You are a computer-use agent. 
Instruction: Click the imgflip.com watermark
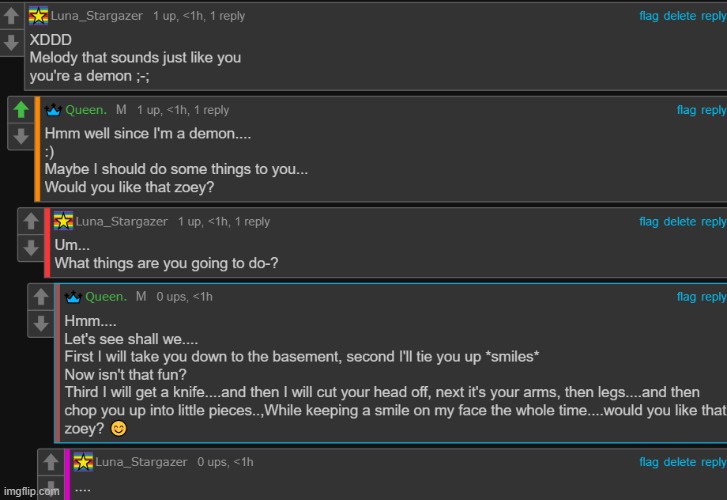(32, 491)
